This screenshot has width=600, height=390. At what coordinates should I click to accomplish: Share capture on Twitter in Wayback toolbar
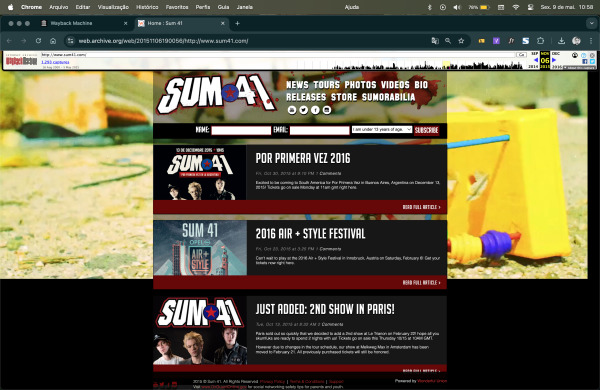[x=592, y=61]
